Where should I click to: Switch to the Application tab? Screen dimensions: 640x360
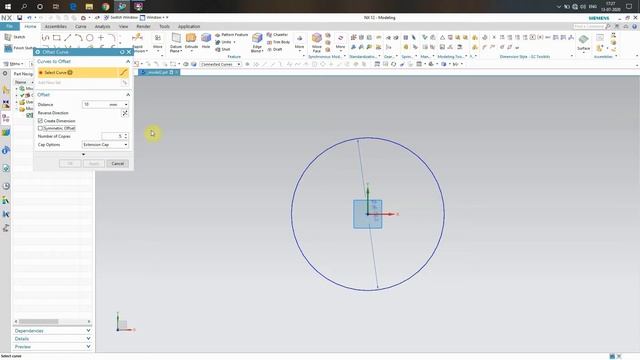pyautogui.click(x=189, y=27)
